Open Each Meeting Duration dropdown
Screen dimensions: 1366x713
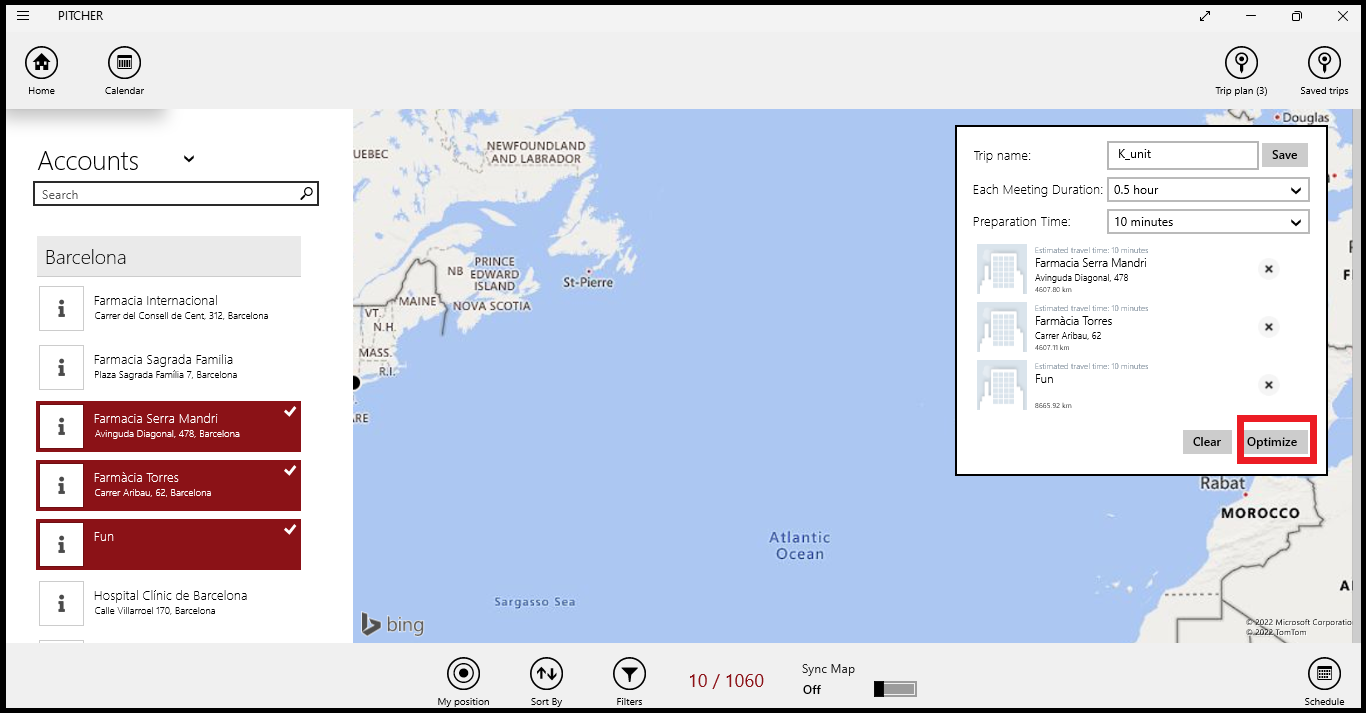point(1207,190)
